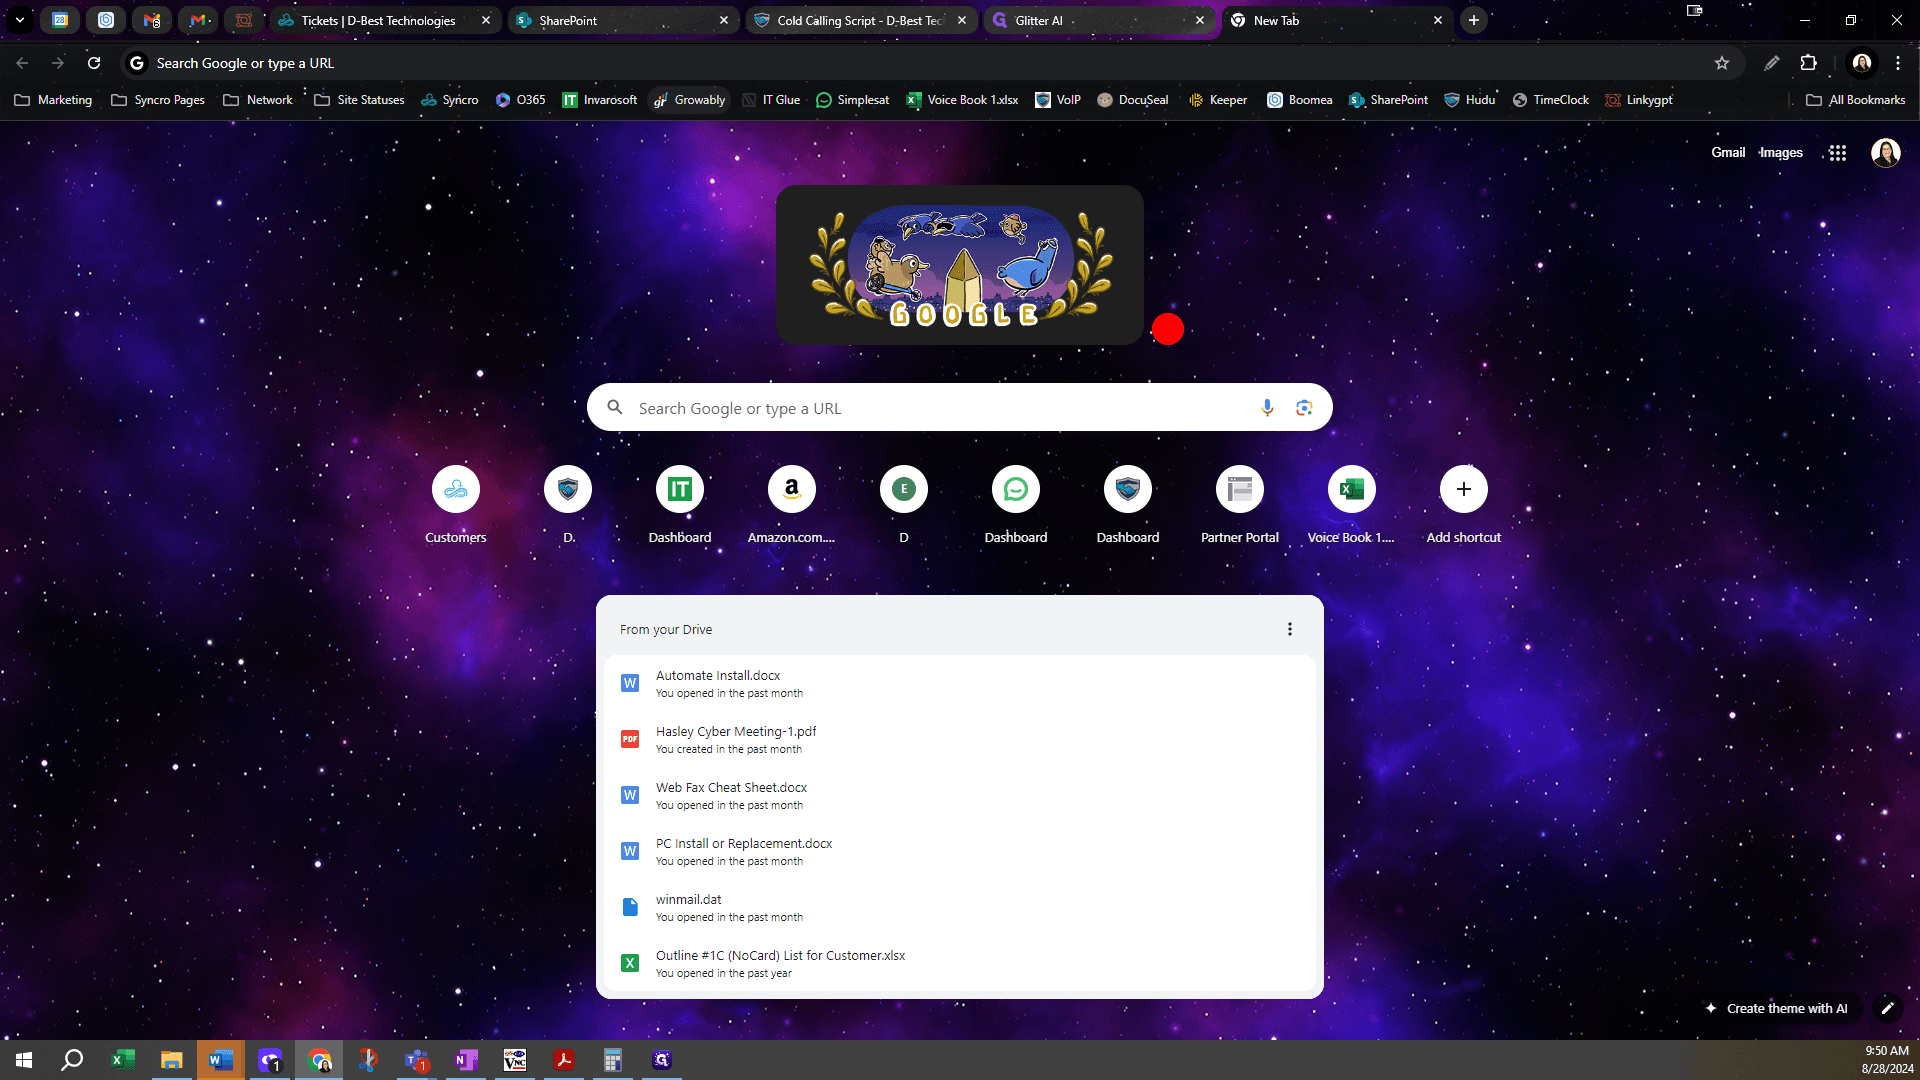Open Adobe Acrobat from the taskbar
This screenshot has width=1920, height=1080.
coord(564,1060)
